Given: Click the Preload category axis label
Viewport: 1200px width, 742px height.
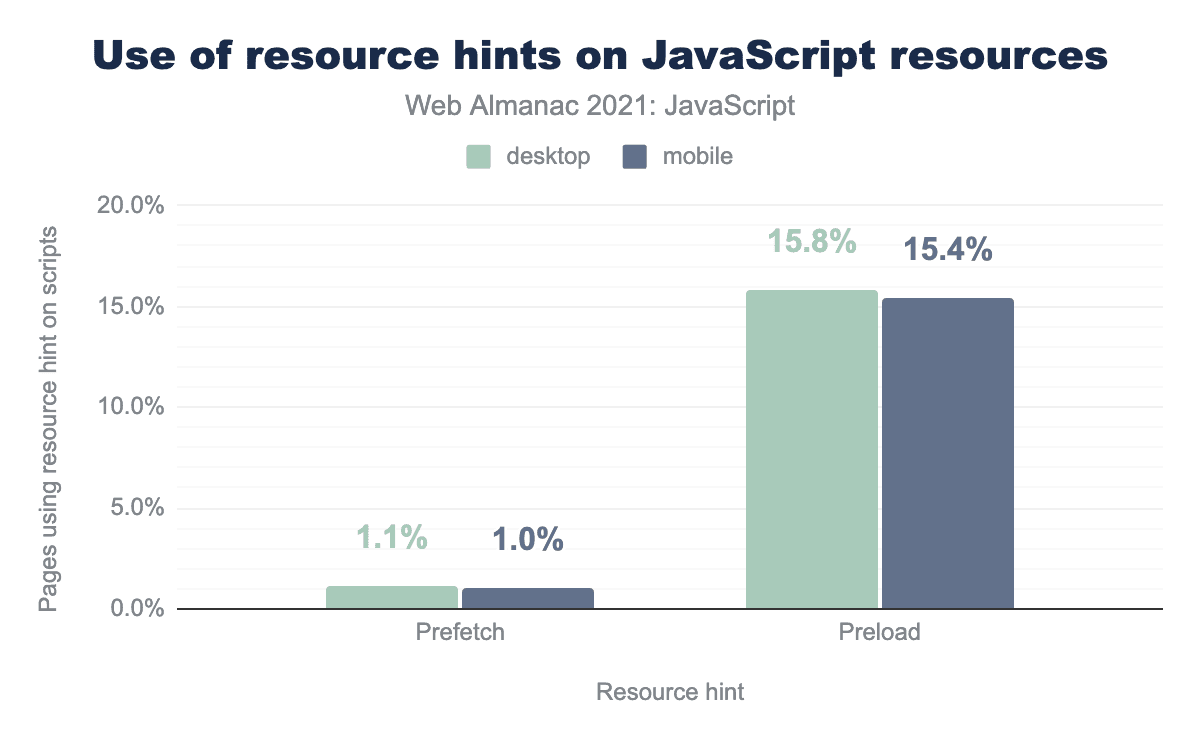Looking at the screenshot, I should click(x=880, y=633).
